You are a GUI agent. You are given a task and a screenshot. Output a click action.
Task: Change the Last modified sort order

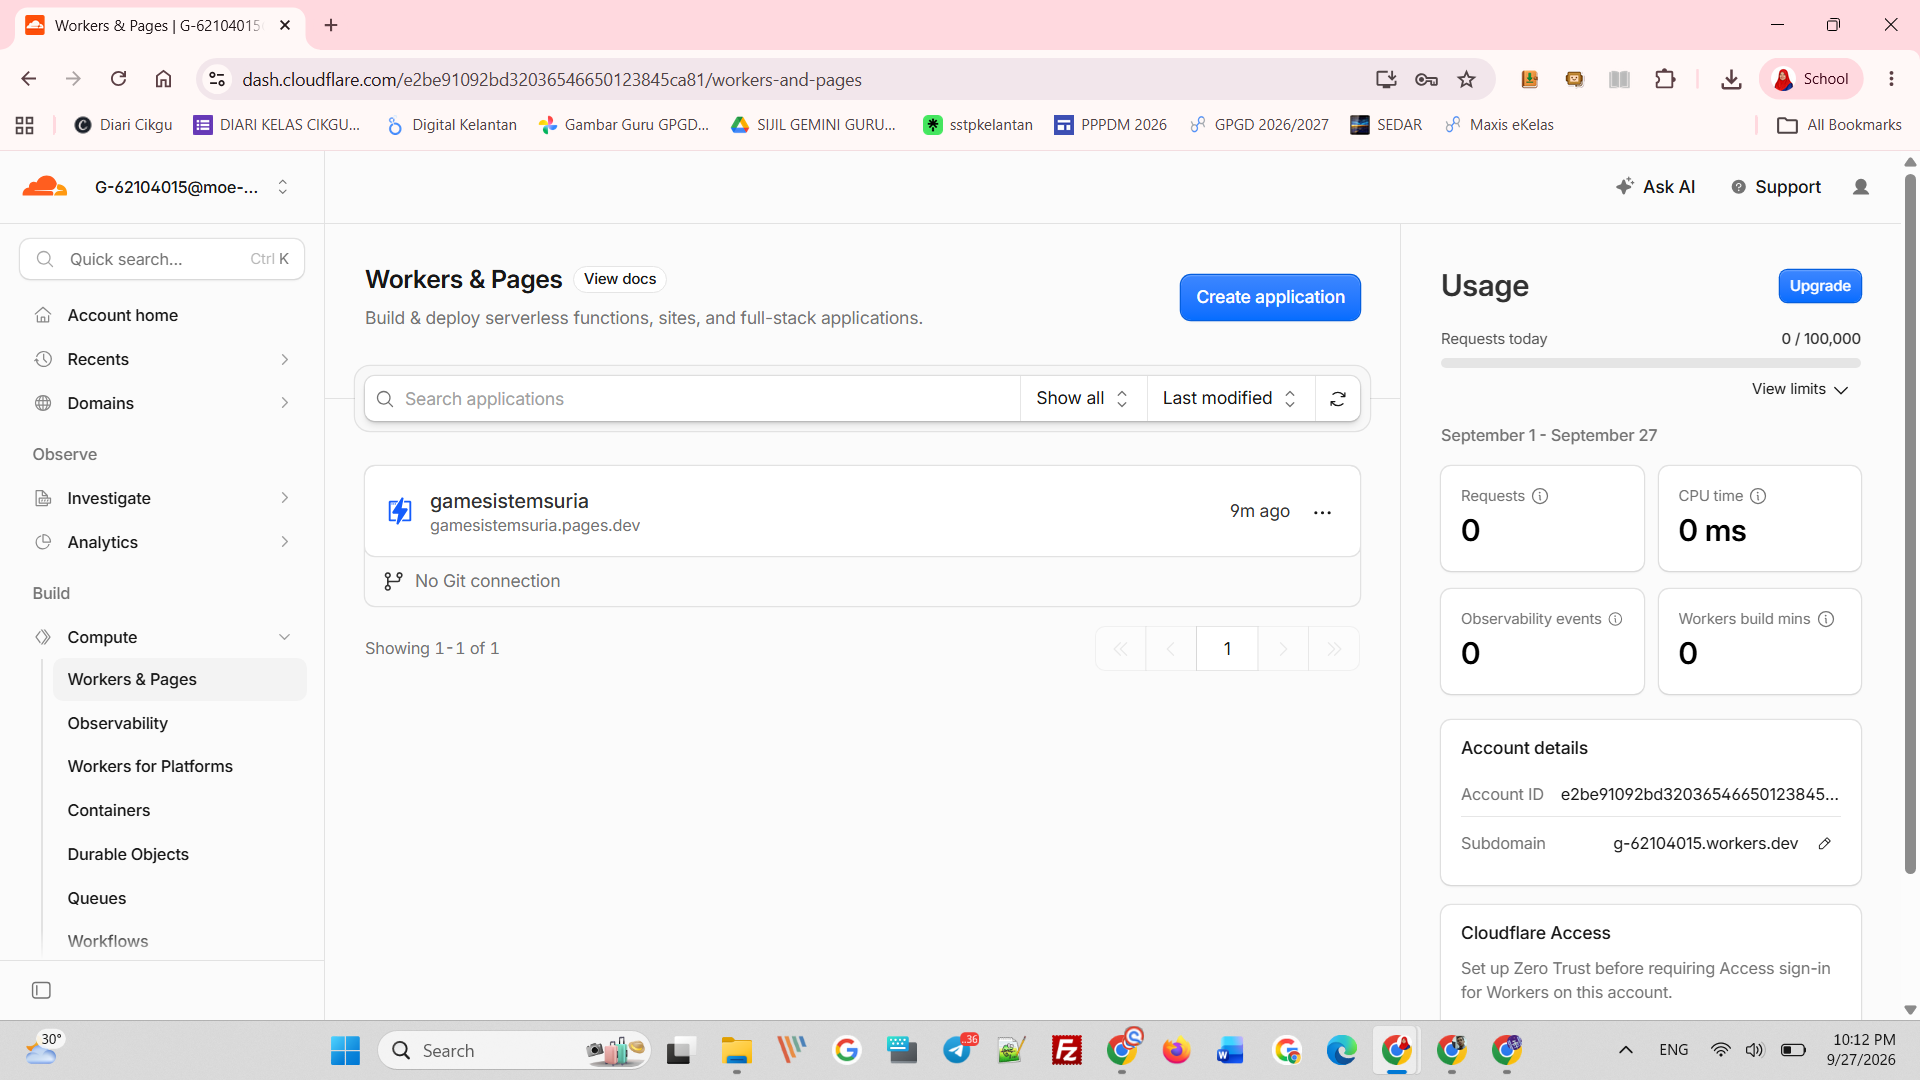pyautogui.click(x=1230, y=399)
